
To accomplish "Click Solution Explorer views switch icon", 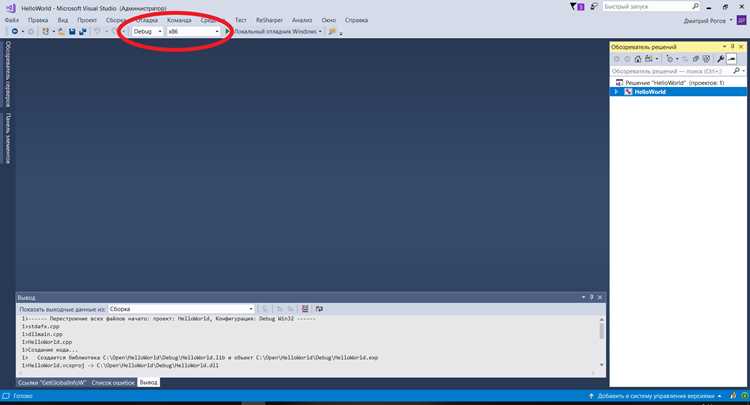I will click(x=649, y=59).
